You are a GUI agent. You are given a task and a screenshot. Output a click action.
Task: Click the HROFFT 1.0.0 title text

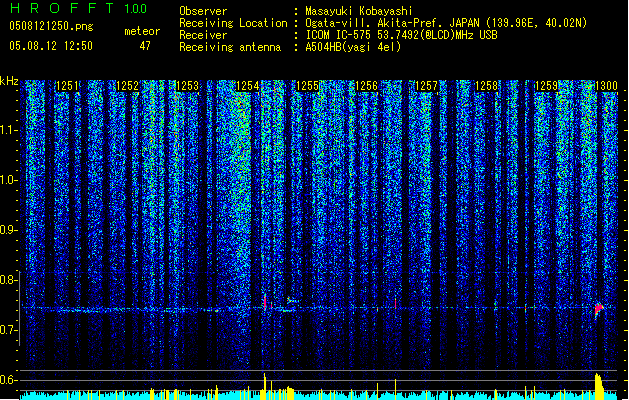tap(79, 8)
